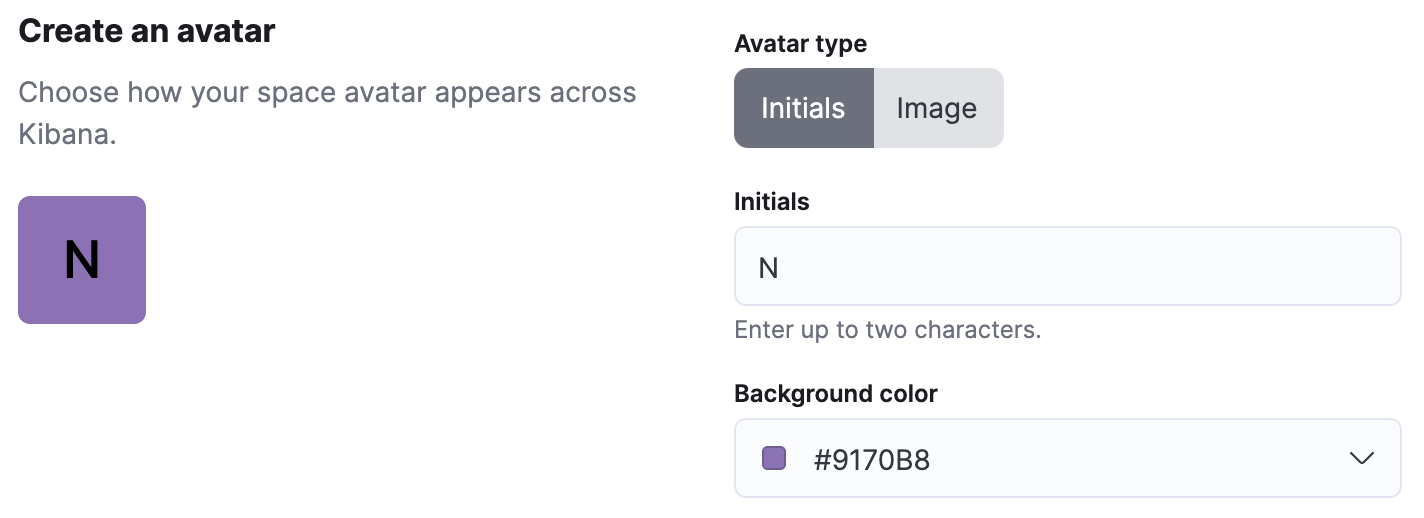This screenshot has height=518, width=1424.
Task: Click the letter N inside avatar preview
Action: (x=82, y=260)
